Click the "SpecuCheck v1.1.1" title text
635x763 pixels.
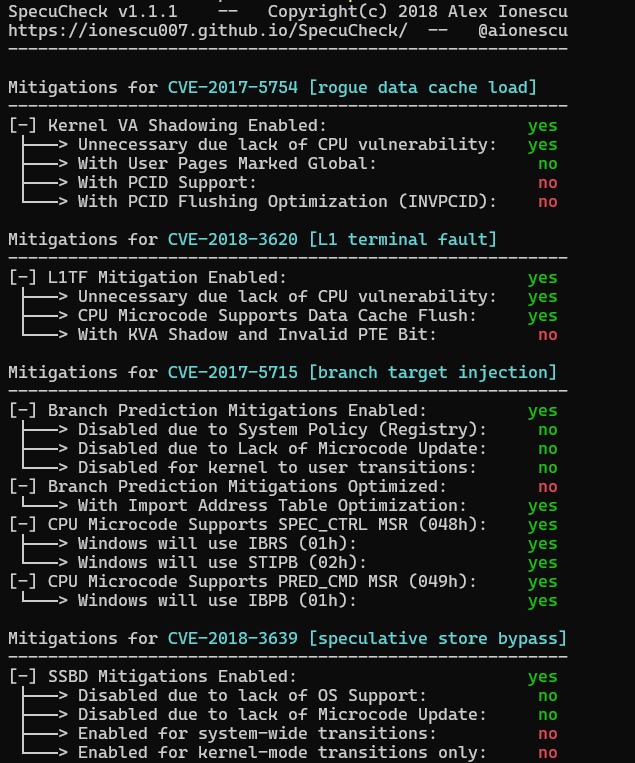coord(92,12)
